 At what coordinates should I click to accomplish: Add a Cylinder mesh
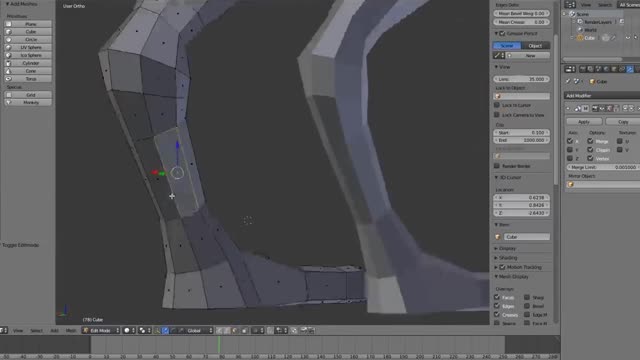[x=28, y=63]
